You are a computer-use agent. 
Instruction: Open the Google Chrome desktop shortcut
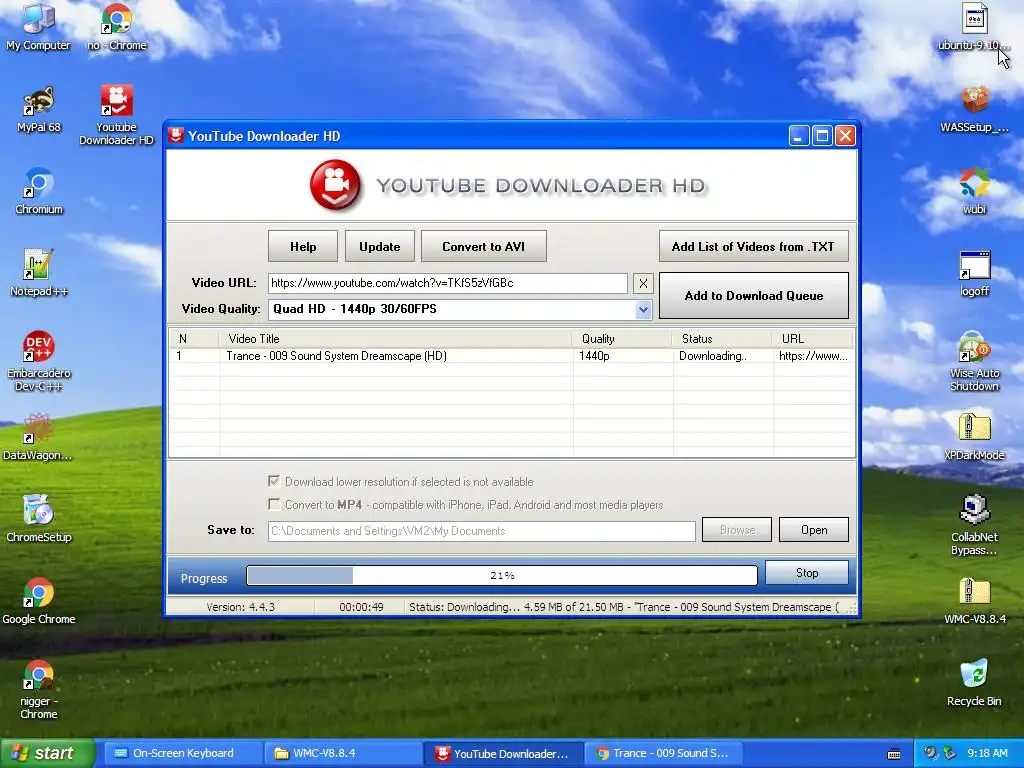[39, 601]
